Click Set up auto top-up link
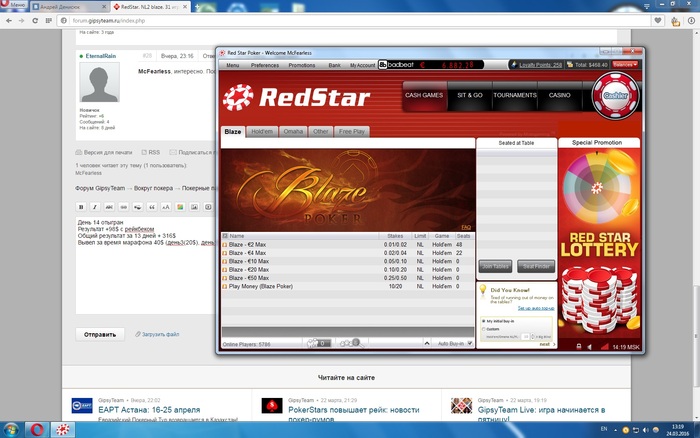This screenshot has width=700, height=438. click(536, 309)
